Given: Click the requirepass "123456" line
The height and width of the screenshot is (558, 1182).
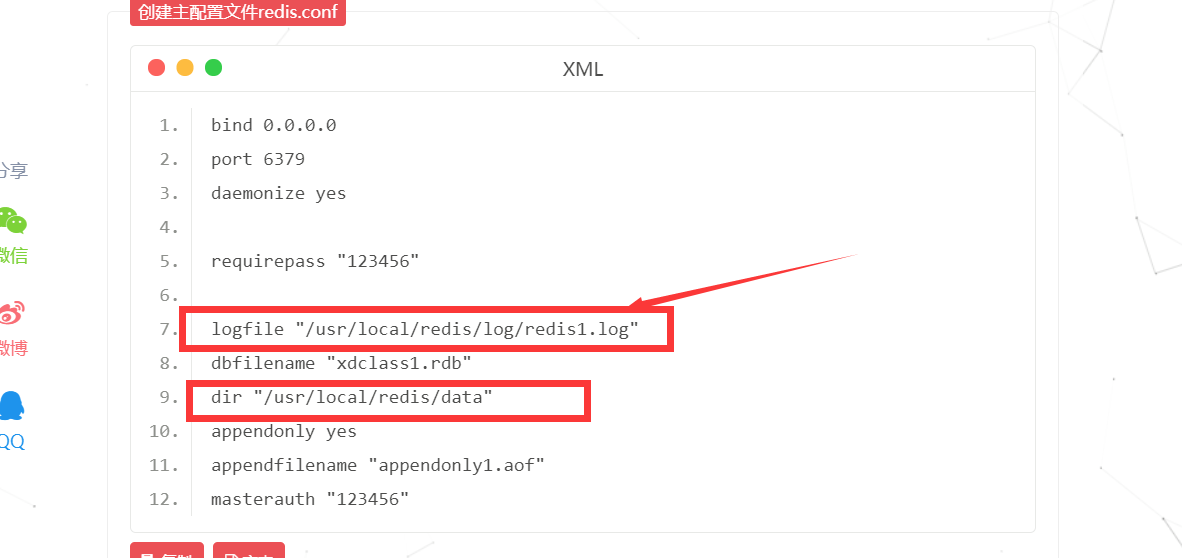Looking at the screenshot, I should point(315,262).
